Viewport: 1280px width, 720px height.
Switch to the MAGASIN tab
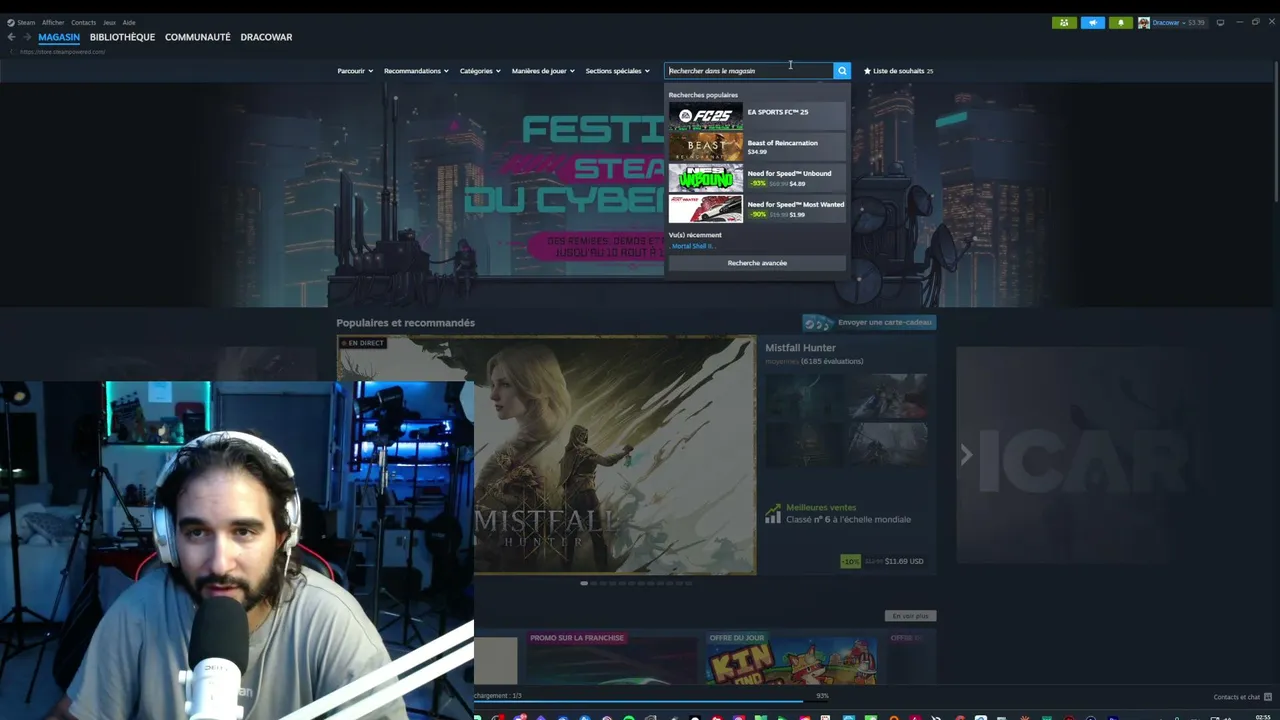59,37
